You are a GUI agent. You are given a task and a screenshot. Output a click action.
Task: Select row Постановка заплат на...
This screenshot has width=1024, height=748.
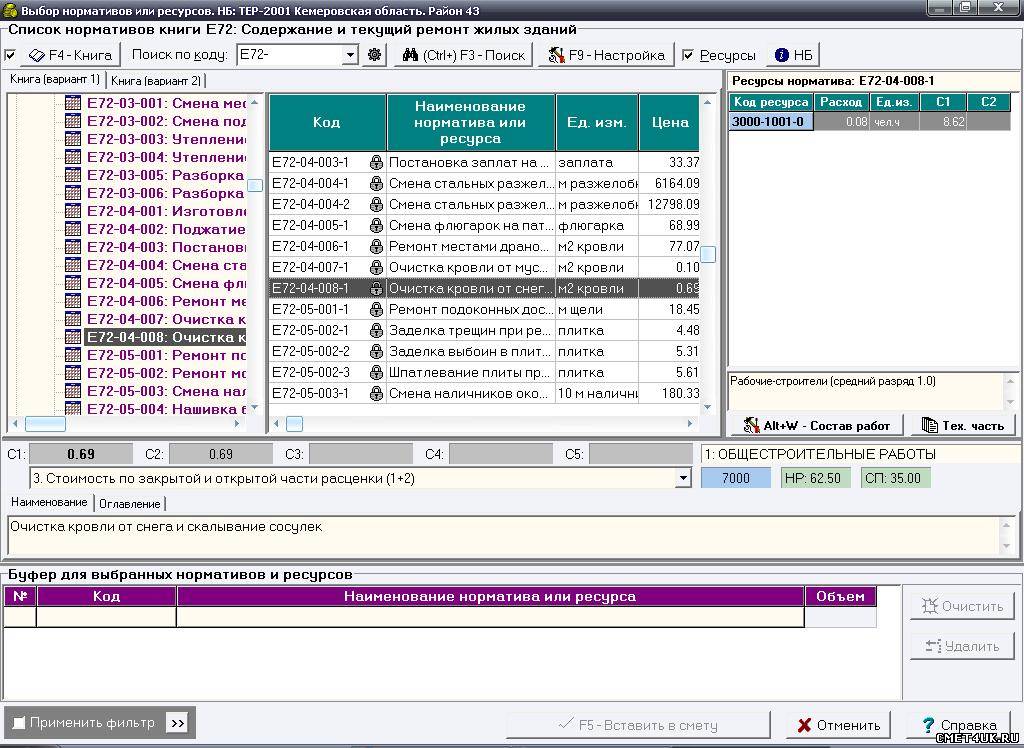click(x=484, y=162)
